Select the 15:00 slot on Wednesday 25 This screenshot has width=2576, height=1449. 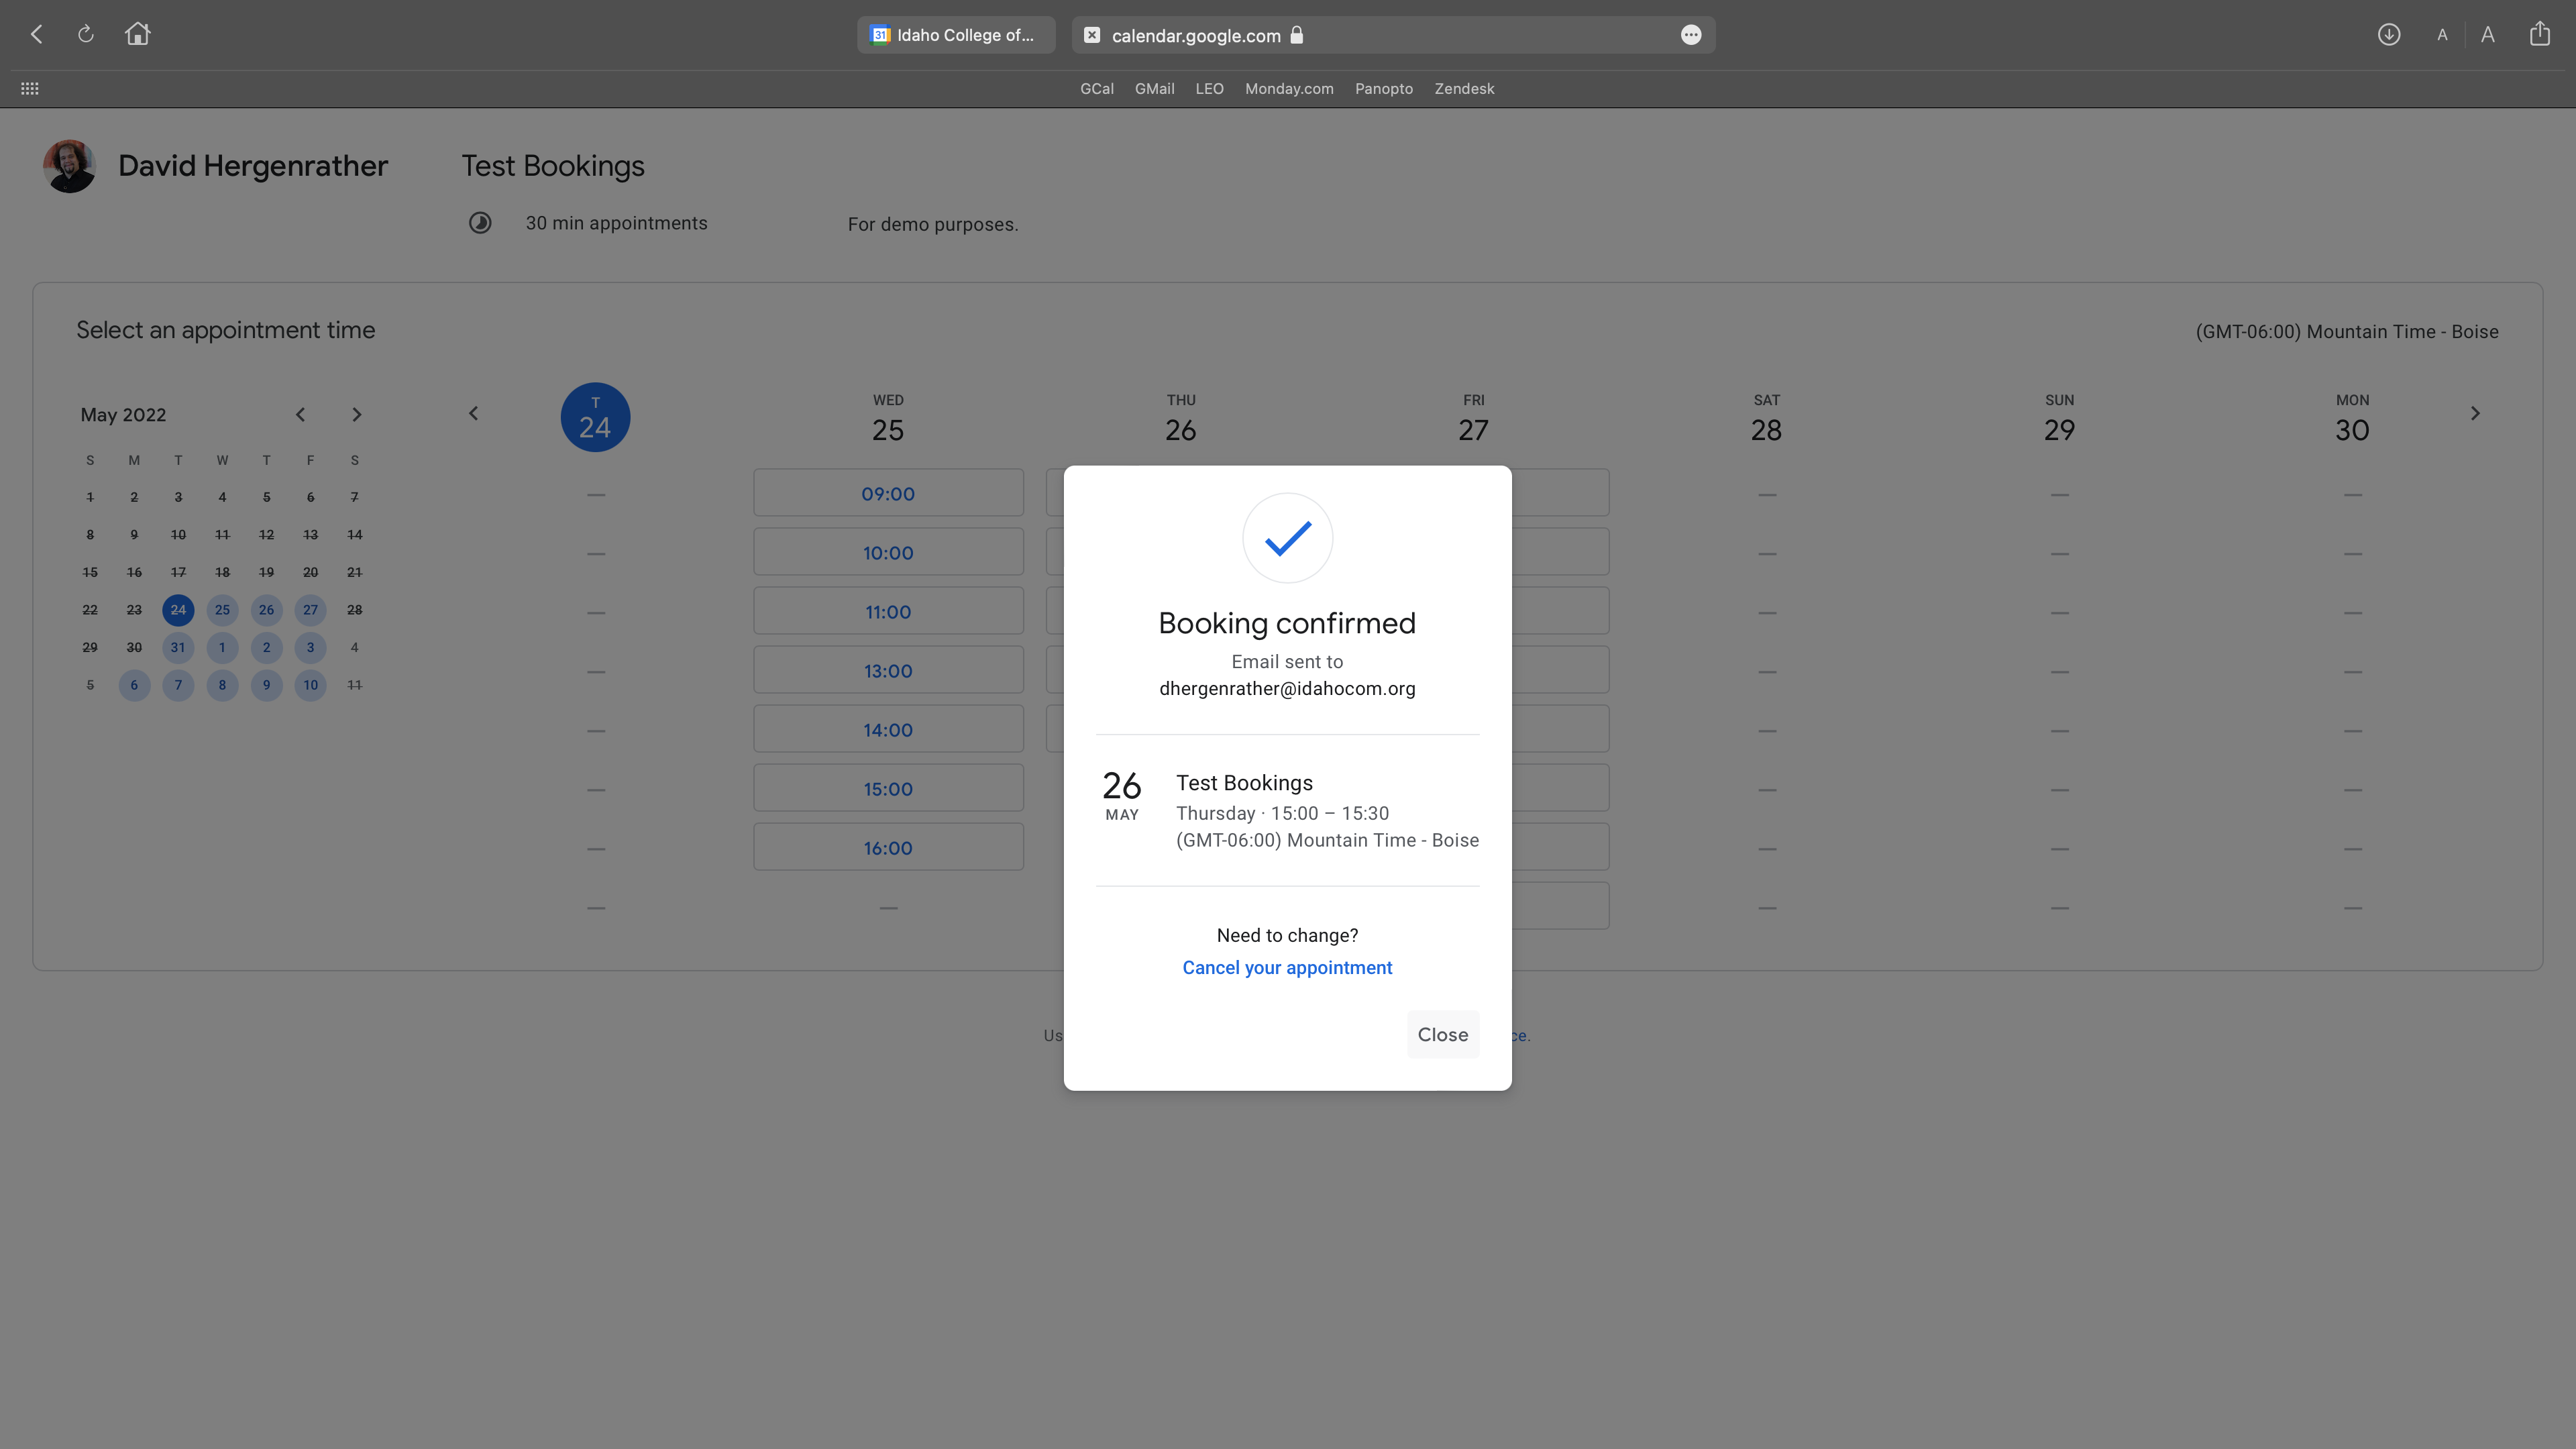tap(888, 788)
